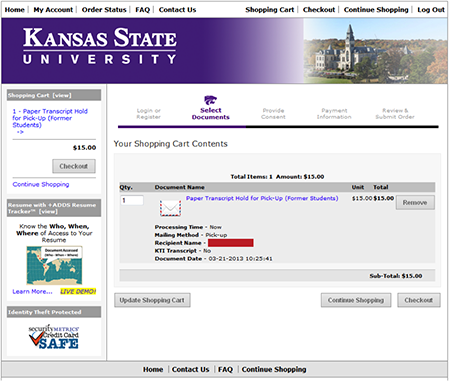Click the Your Shopping Cart Contents heading
This screenshot has height=381, width=450.
click(x=170, y=144)
